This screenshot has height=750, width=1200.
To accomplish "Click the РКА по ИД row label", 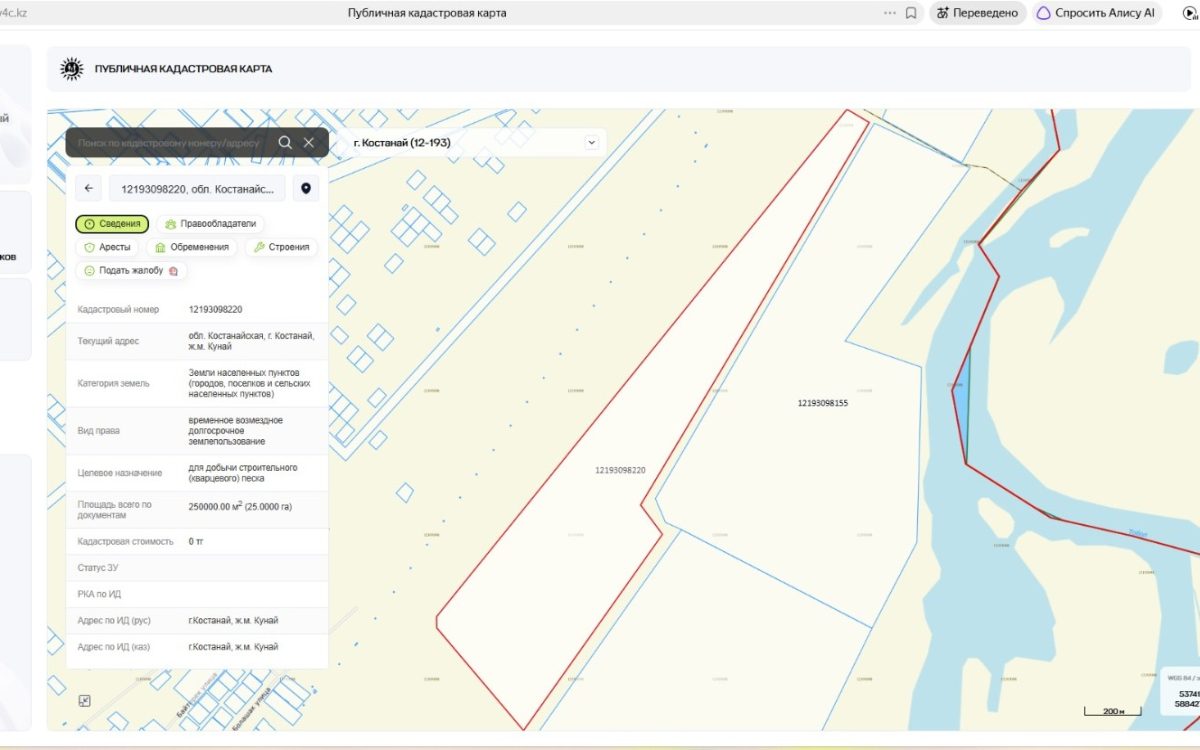I will pyautogui.click(x=99, y=594).
